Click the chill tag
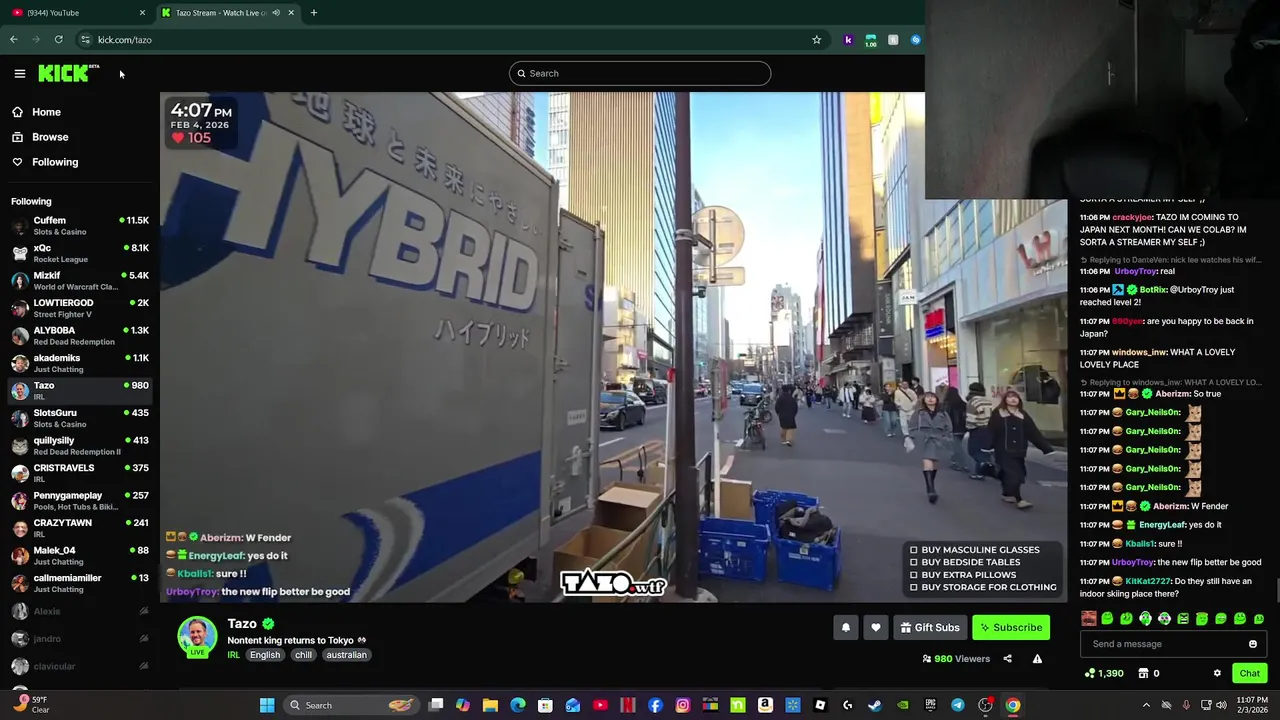Image resolution: width=1280 pixels, height=720 pixels. click(x=303, y=655)
